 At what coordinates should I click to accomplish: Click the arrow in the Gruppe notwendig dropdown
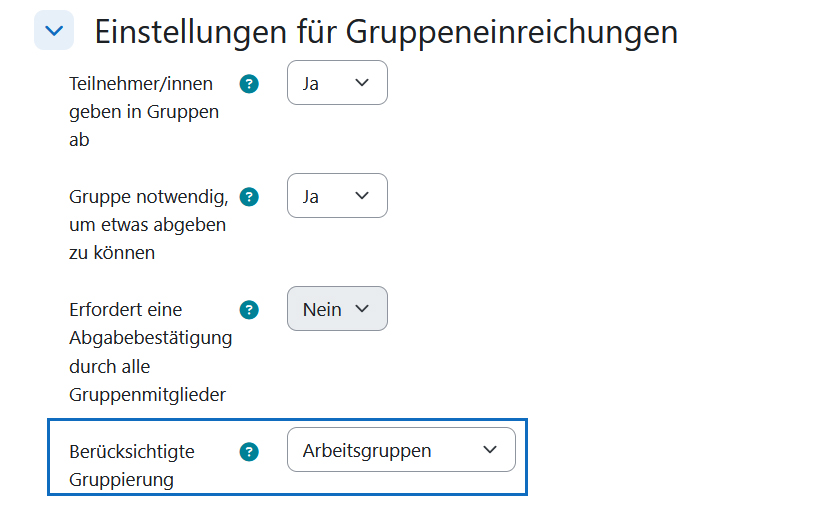pyautogui.click(x=362, y=196)
